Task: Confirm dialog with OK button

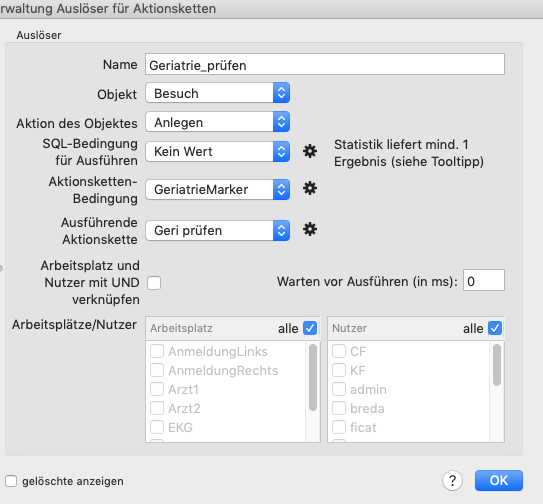Action: coord(499,480)
